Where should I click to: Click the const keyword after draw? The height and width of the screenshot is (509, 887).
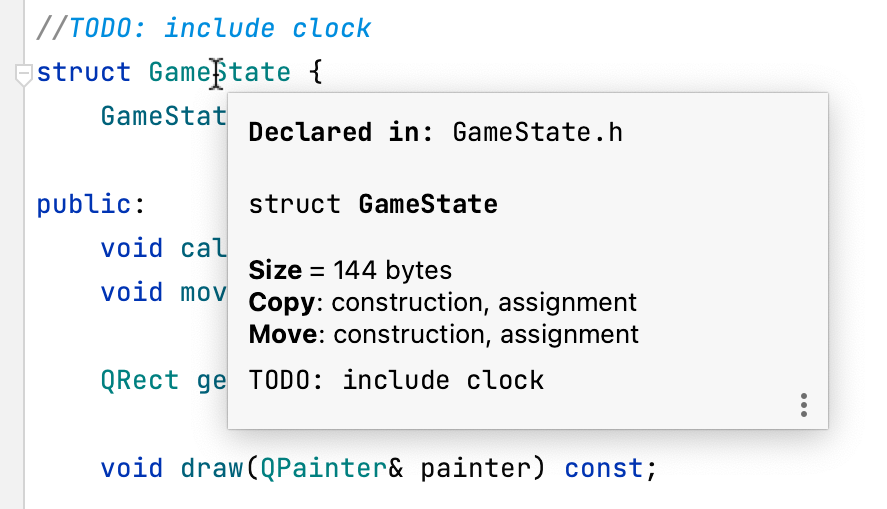[604, 468]
